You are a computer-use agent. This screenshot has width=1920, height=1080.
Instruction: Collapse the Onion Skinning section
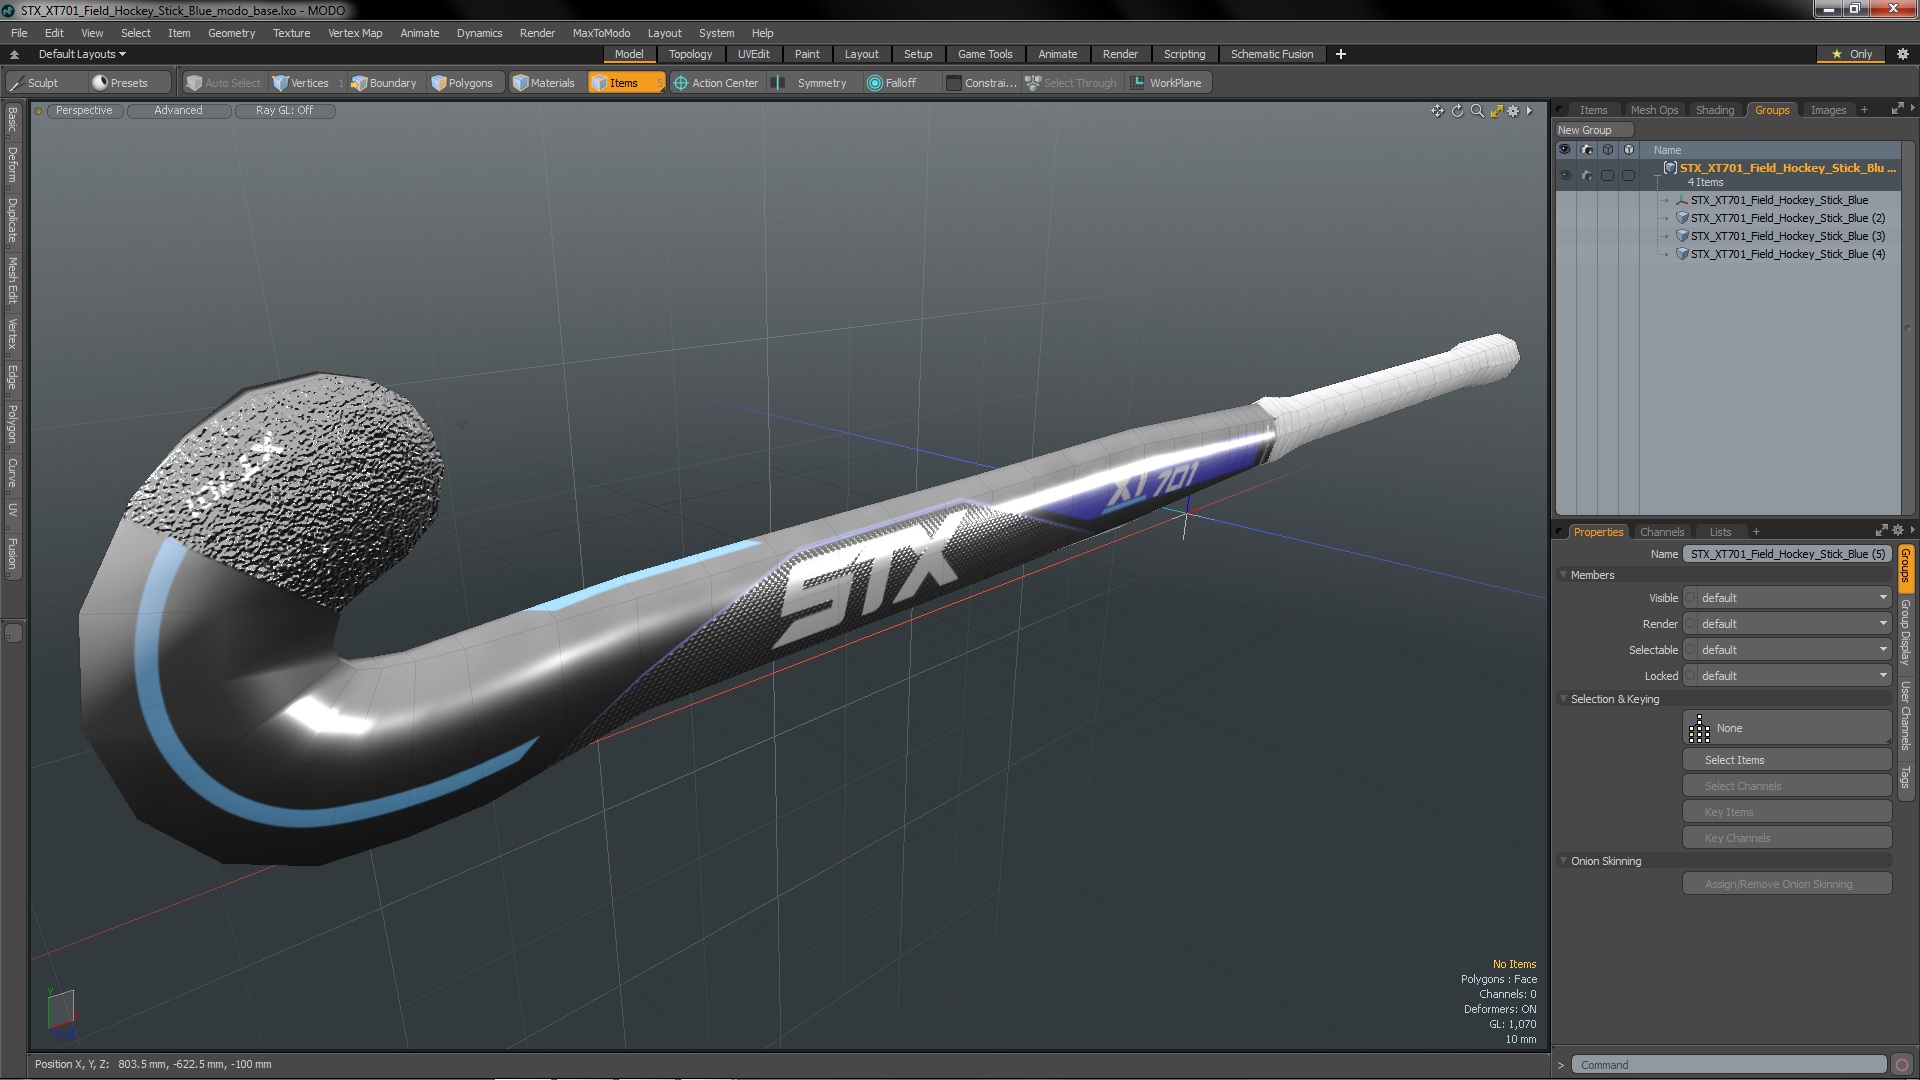[1564, 861]
